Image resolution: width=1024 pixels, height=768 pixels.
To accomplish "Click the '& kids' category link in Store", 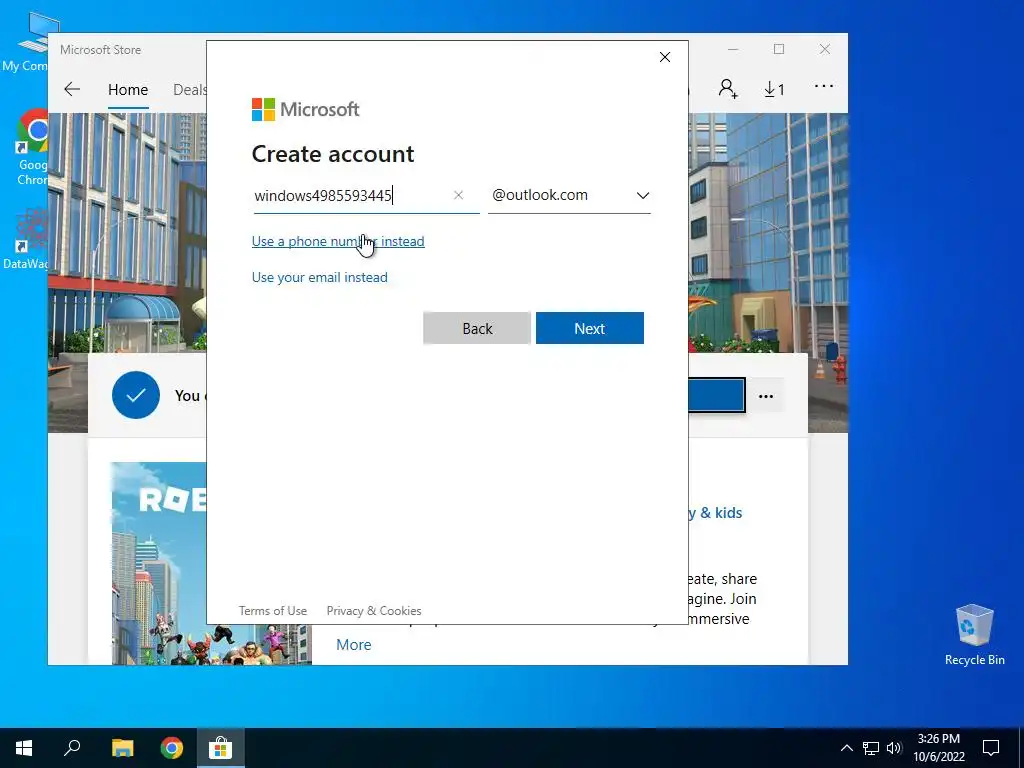I will 715,513.
